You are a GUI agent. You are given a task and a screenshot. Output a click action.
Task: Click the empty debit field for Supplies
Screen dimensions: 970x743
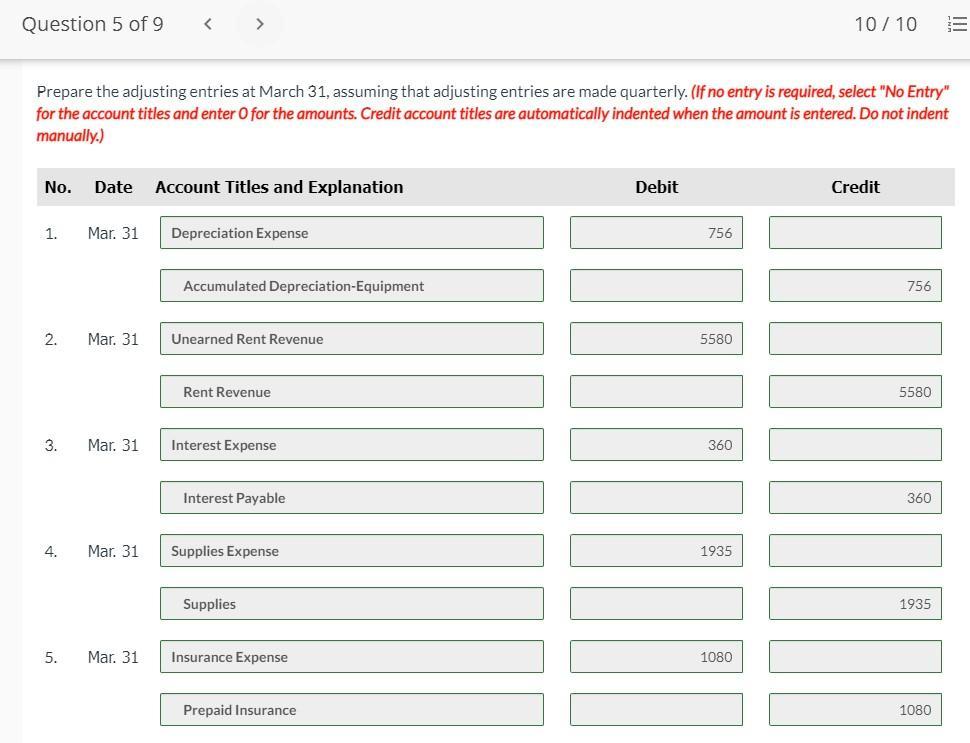click(x=656, y=604)
